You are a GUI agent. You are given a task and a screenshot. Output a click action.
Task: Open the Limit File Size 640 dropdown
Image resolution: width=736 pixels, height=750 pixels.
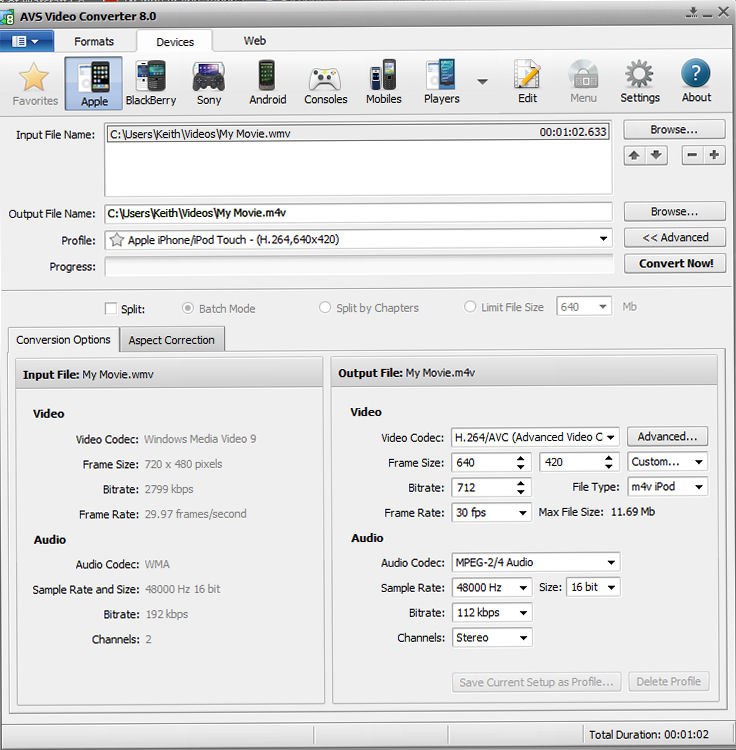(603, 307)
